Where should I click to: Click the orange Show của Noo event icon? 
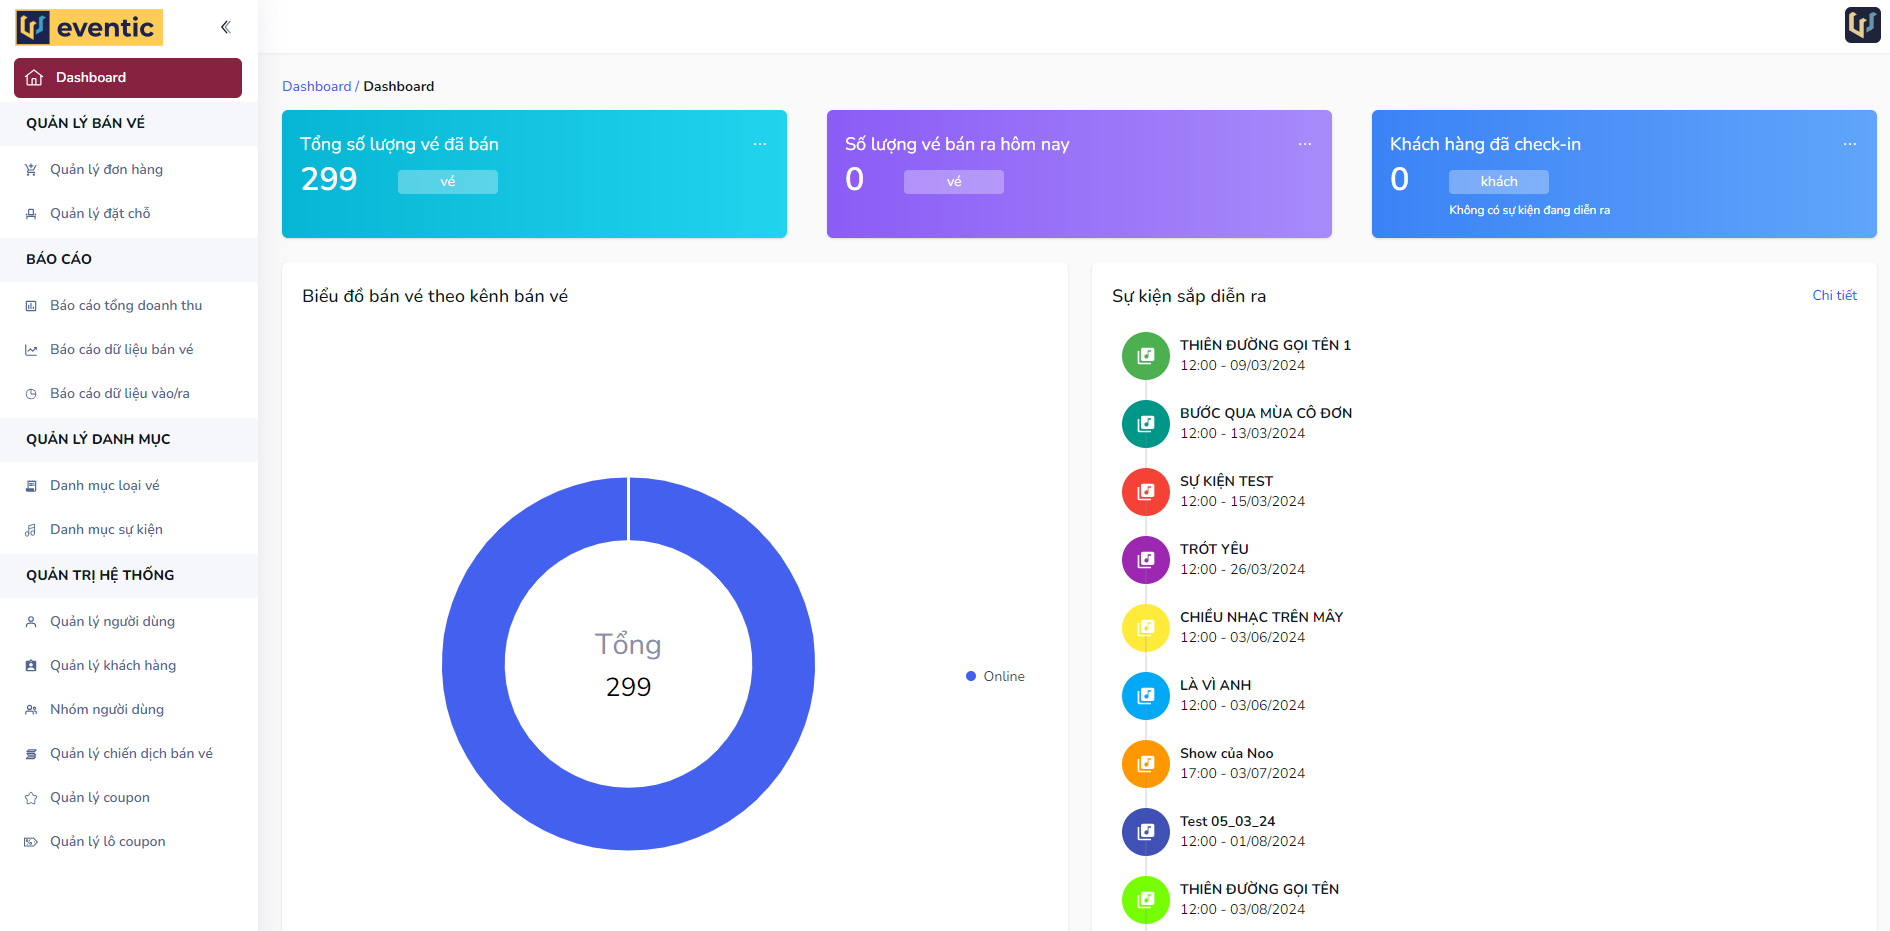(x=1145, y=764)
